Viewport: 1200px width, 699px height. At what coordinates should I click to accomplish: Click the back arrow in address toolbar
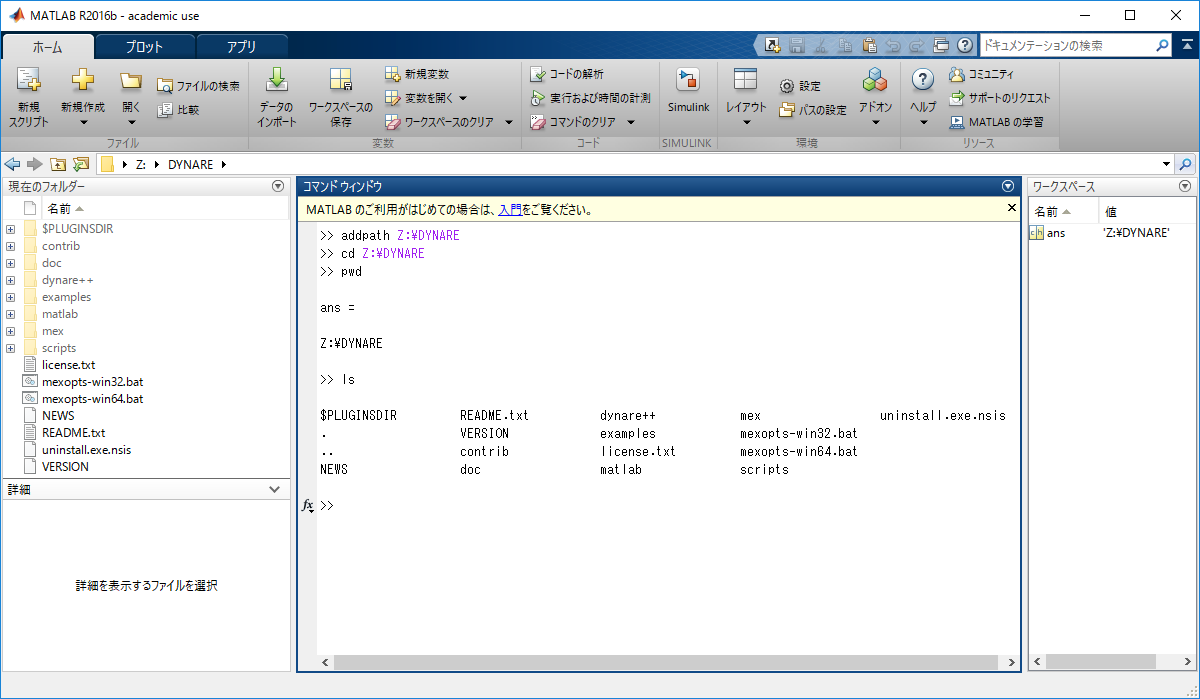point(12,164)
